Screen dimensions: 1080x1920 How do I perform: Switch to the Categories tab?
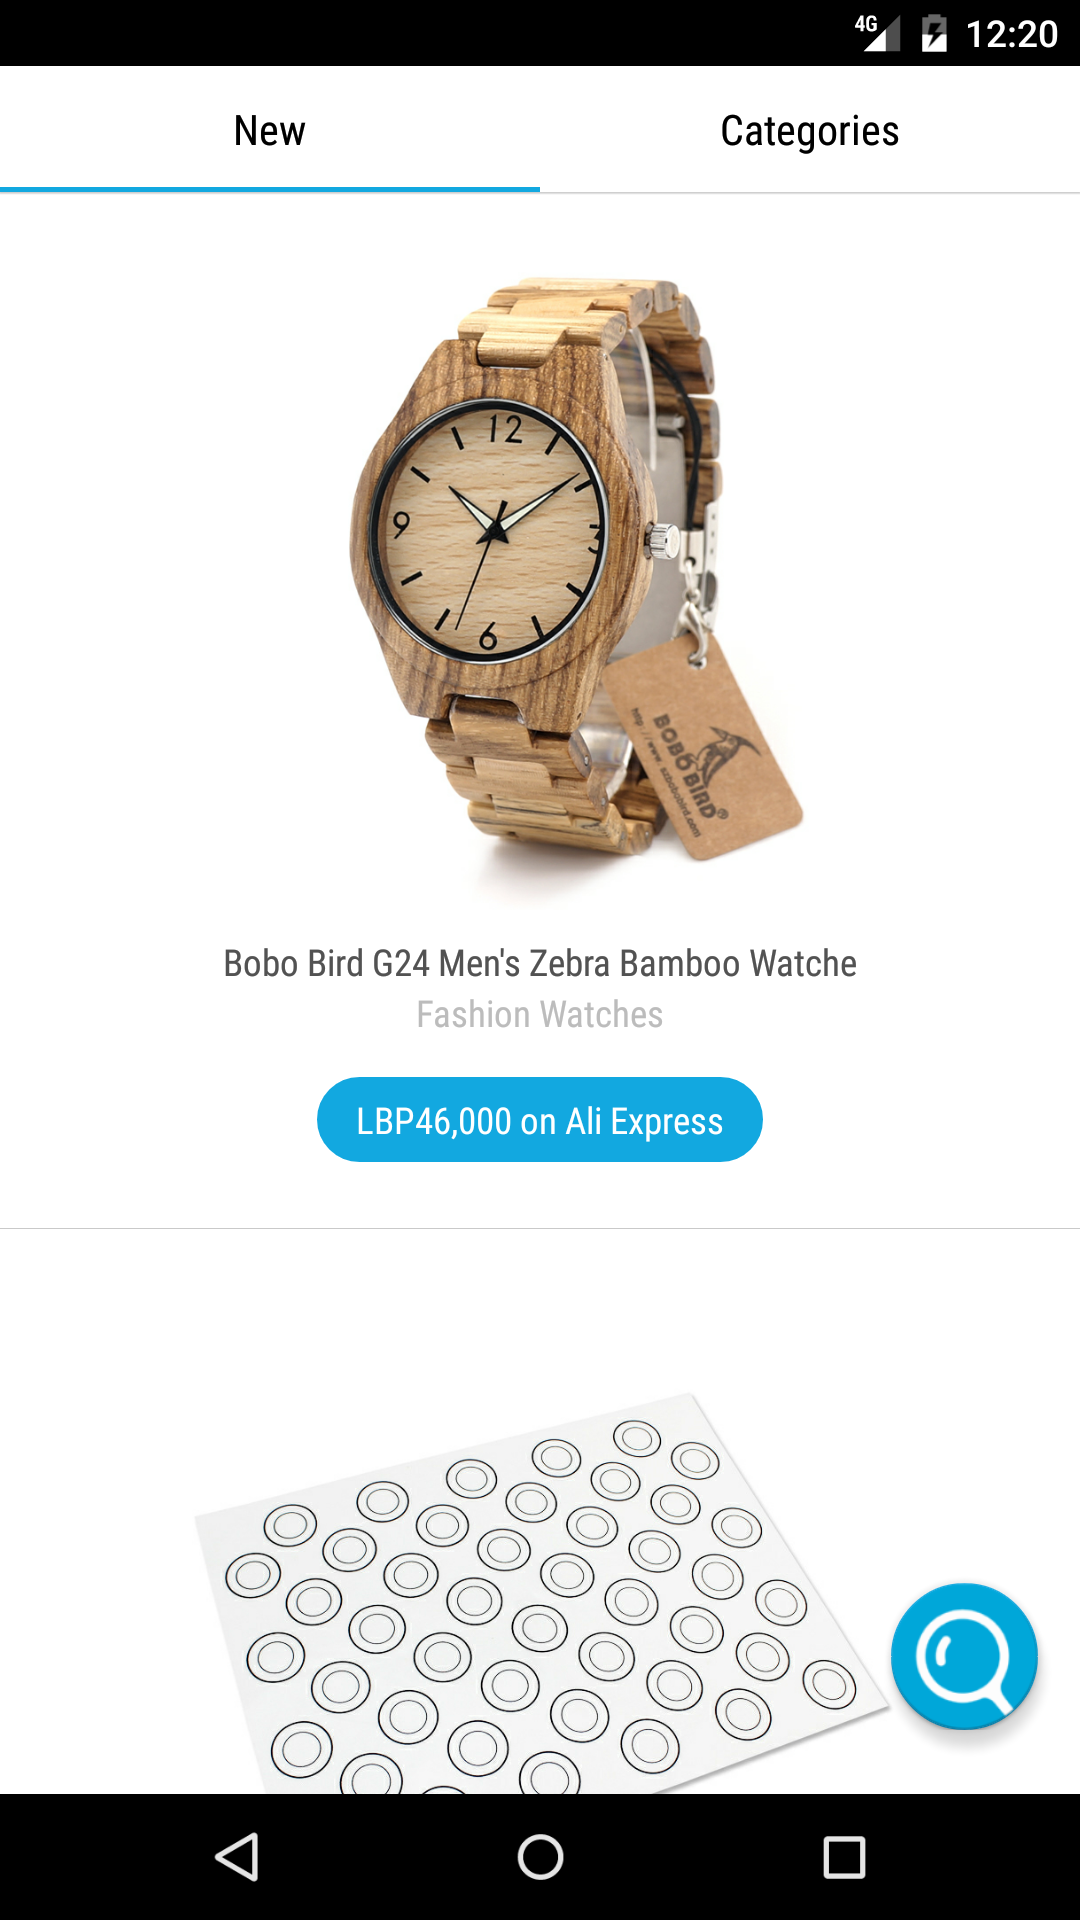pyautogui.click(x=810, y=130)
